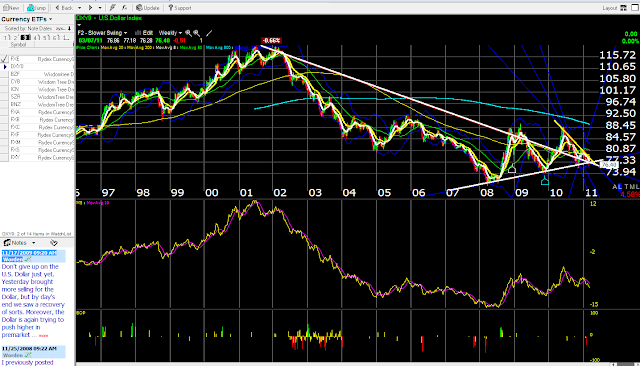The height and width of the screenshot is (366, 640).
Task: Click the New toolbar button
Action: point(11,8)
